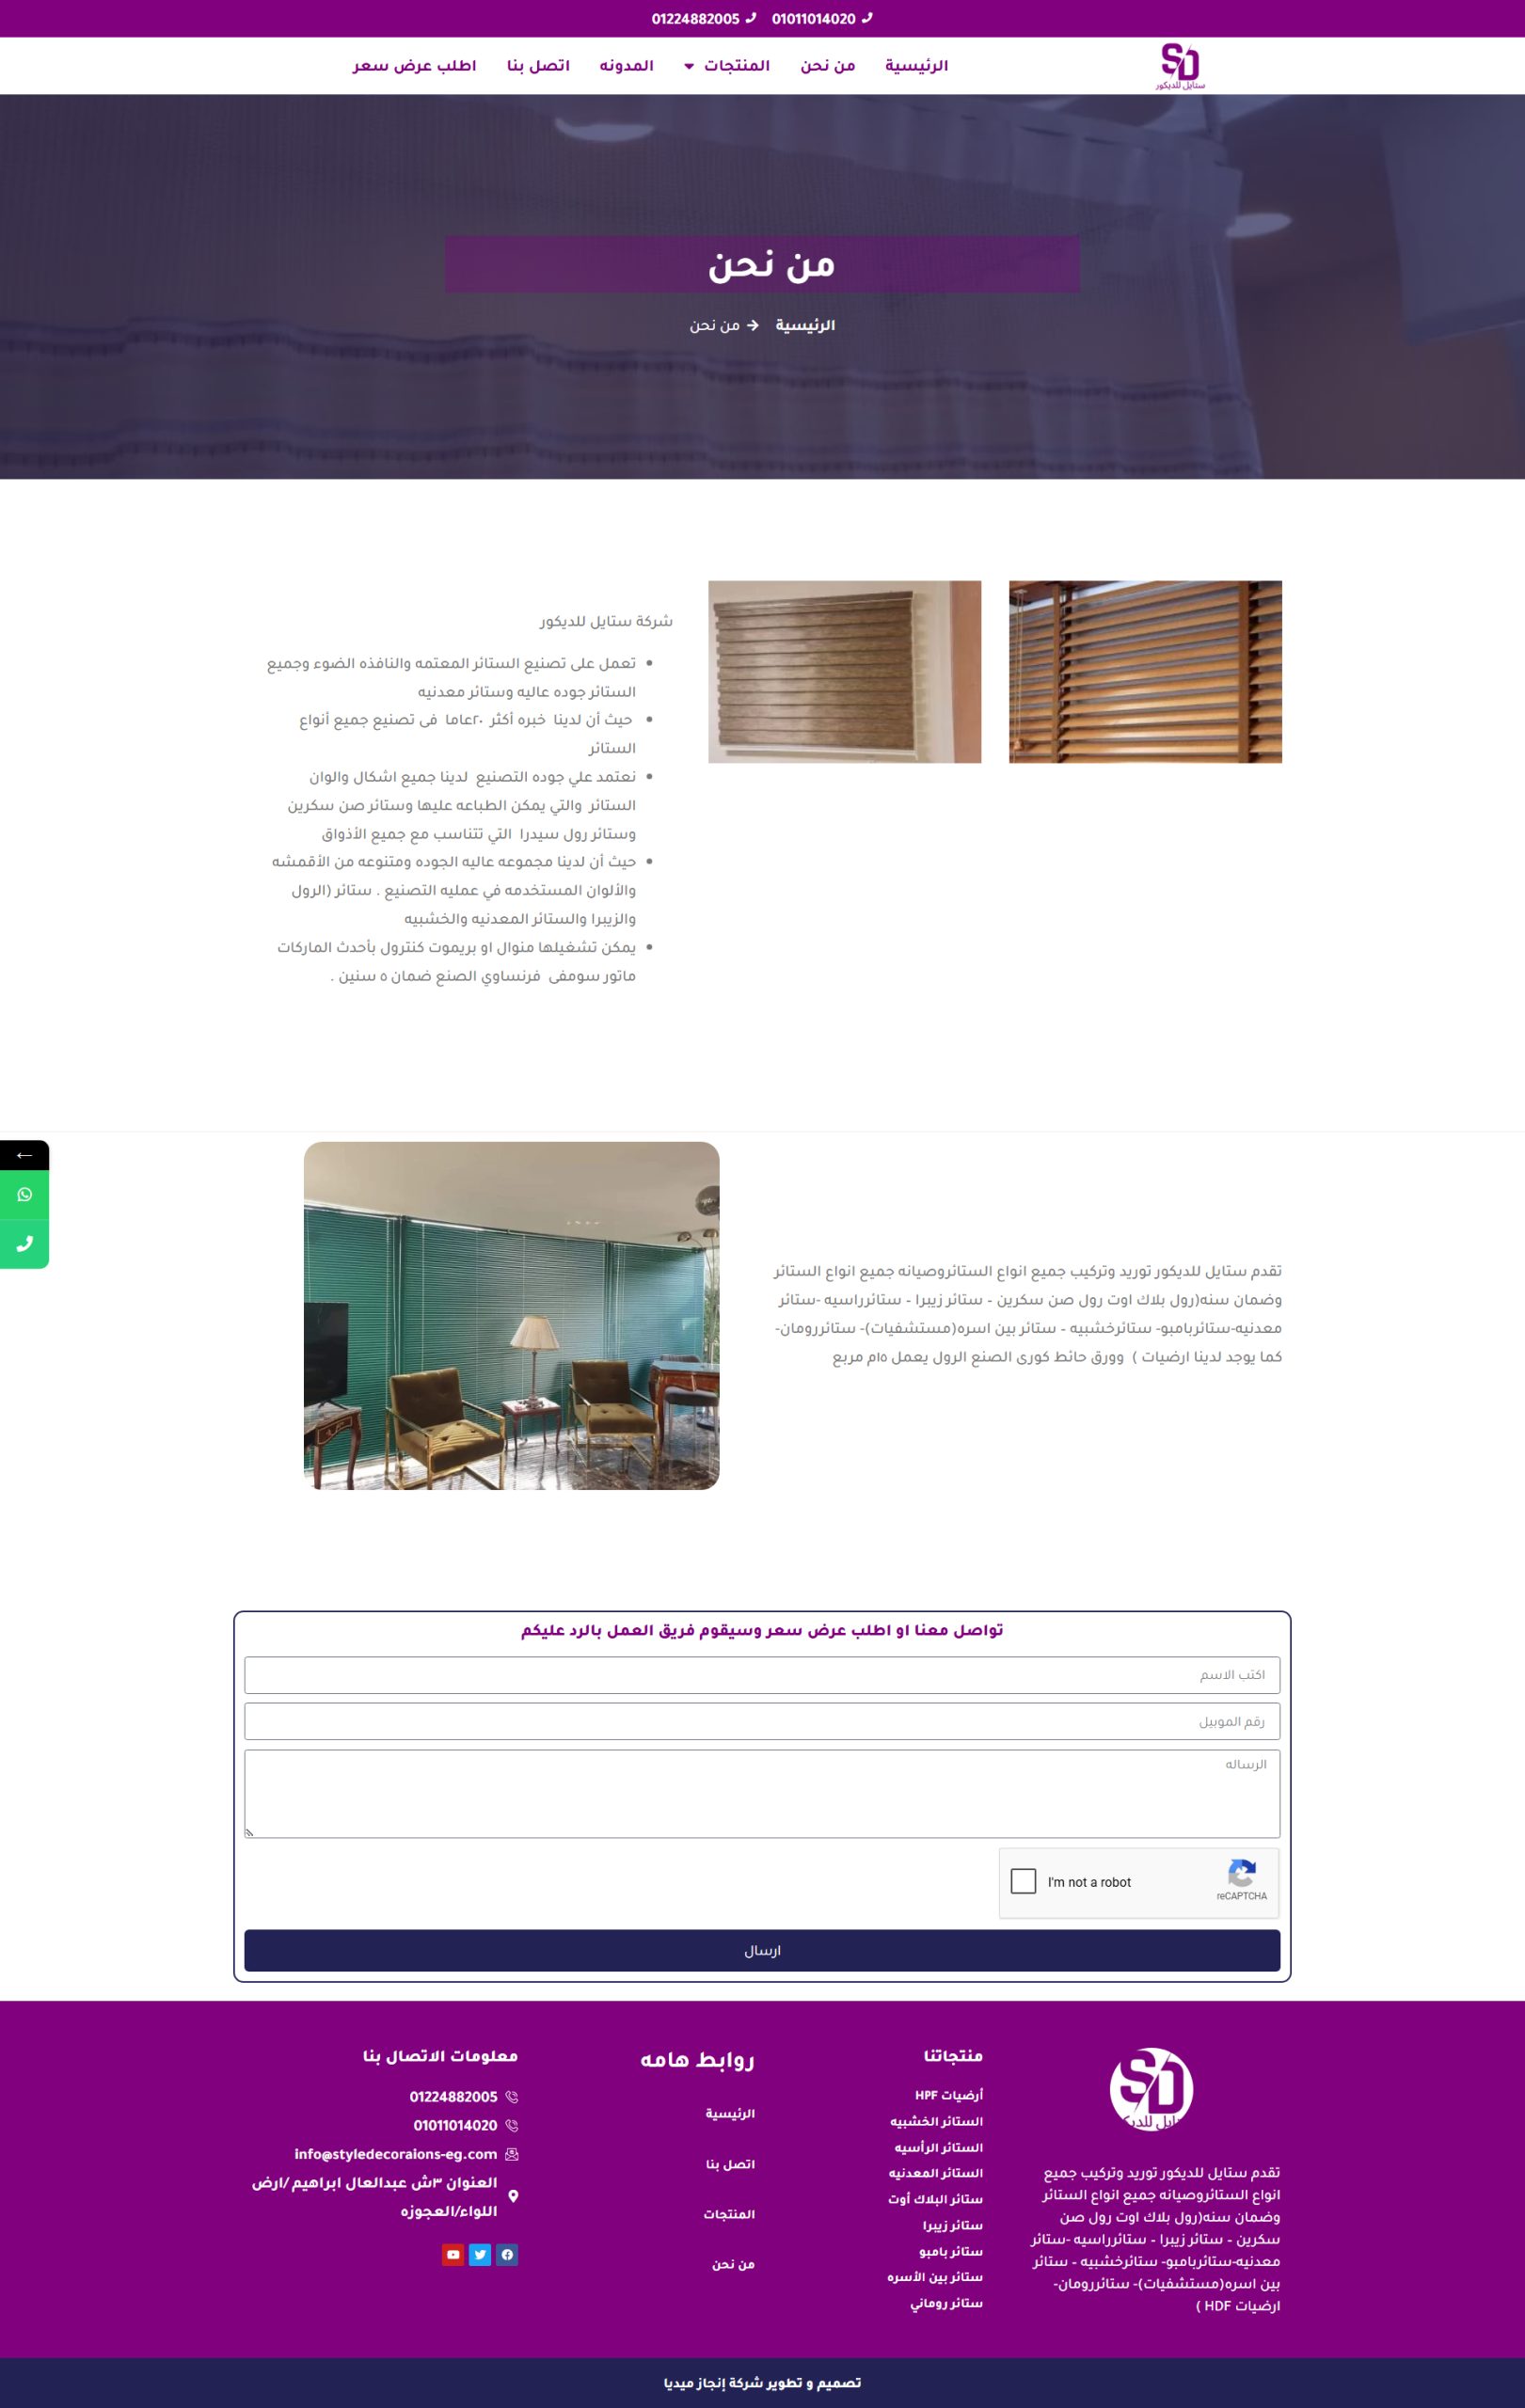Screen dimensions: 1525x2408
Task: Open the ستائر روماني footer product link
Action: point(947,2303)
